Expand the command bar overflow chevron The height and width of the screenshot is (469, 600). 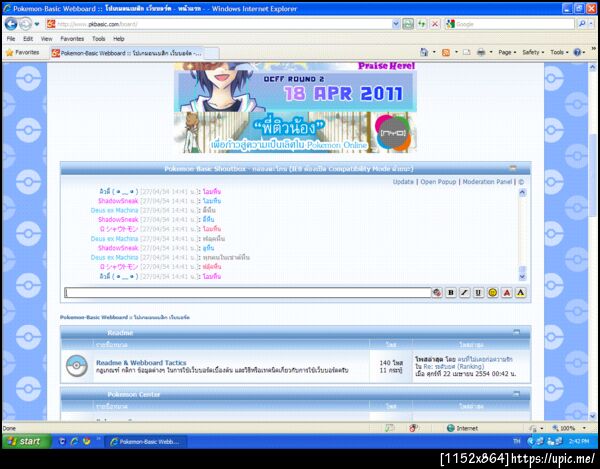(593, 49)
